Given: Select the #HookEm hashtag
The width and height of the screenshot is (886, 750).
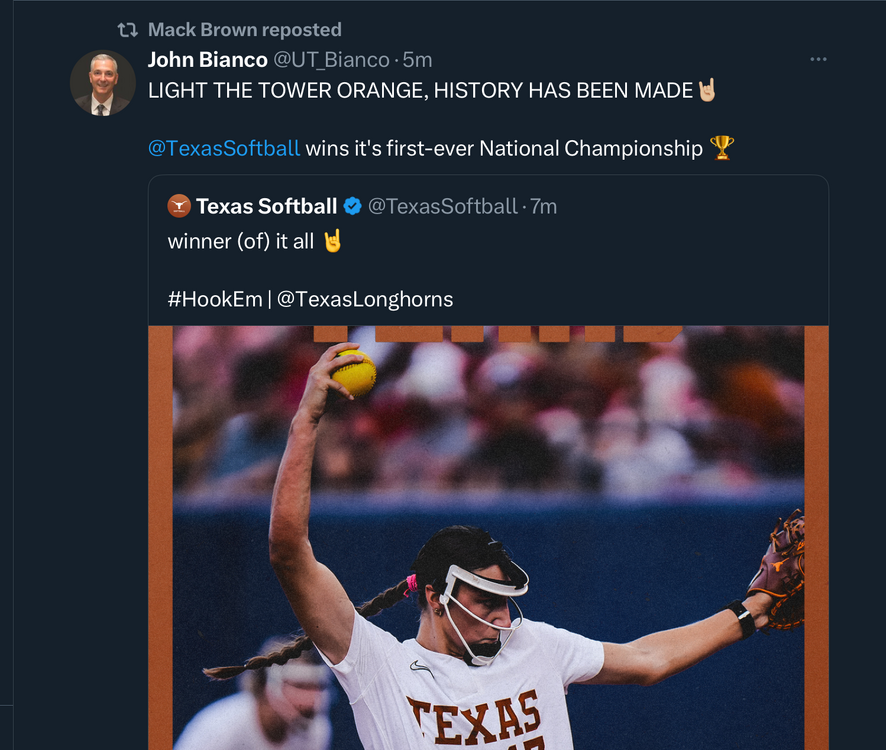Looking at the screenshot, I should point(215,299).
